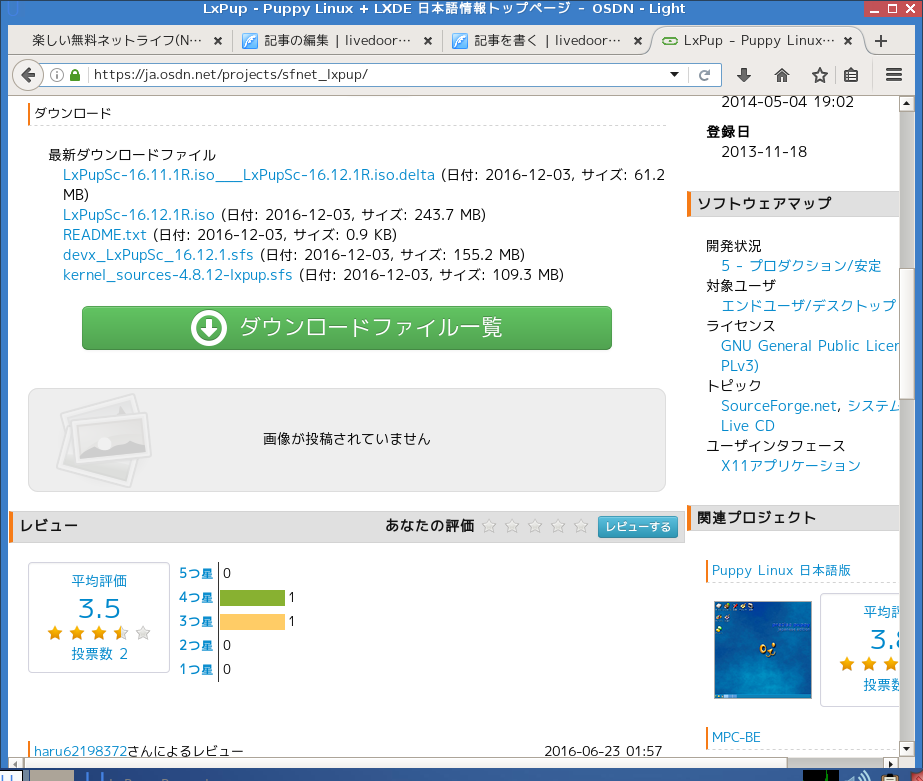Viewport: 923px width, 781px height.
Task: Open Puppy Linux 日本語版 project link
Action: [781, 570]
